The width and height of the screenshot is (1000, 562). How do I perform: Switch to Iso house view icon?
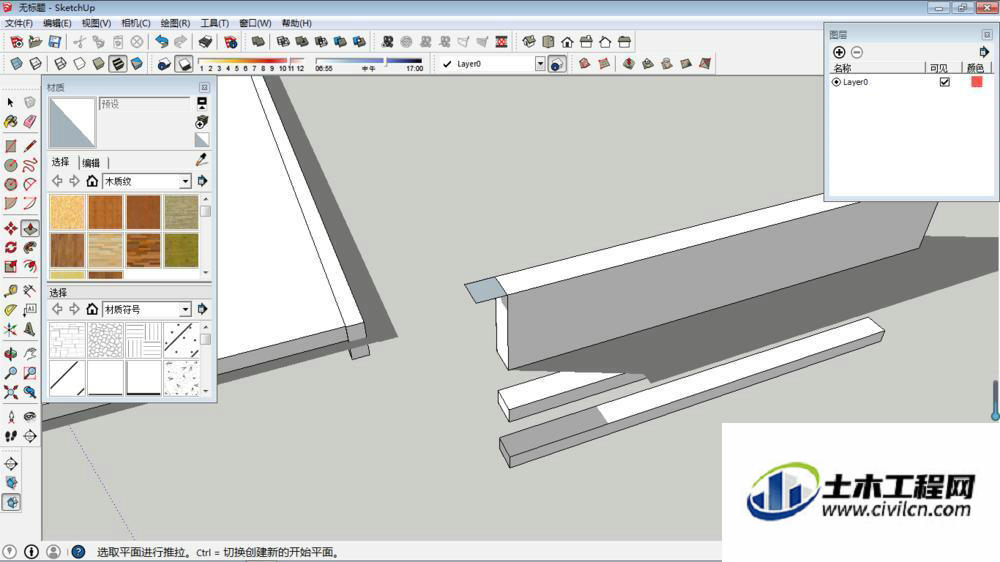pyautogui.click(x=529, y=42)
